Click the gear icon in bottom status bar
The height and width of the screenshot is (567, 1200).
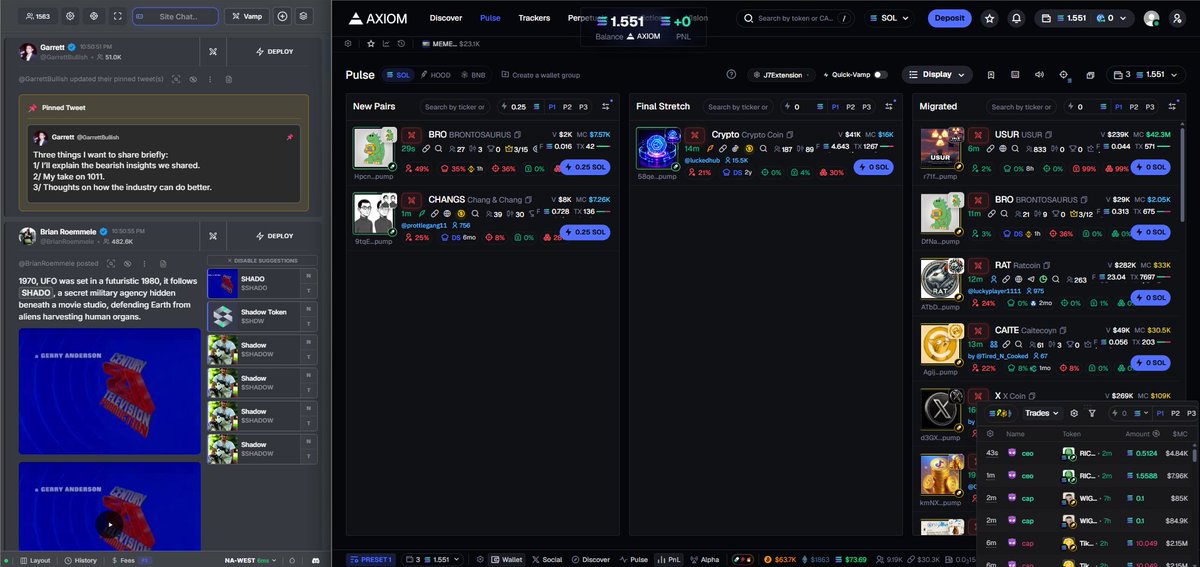point(480,560)
